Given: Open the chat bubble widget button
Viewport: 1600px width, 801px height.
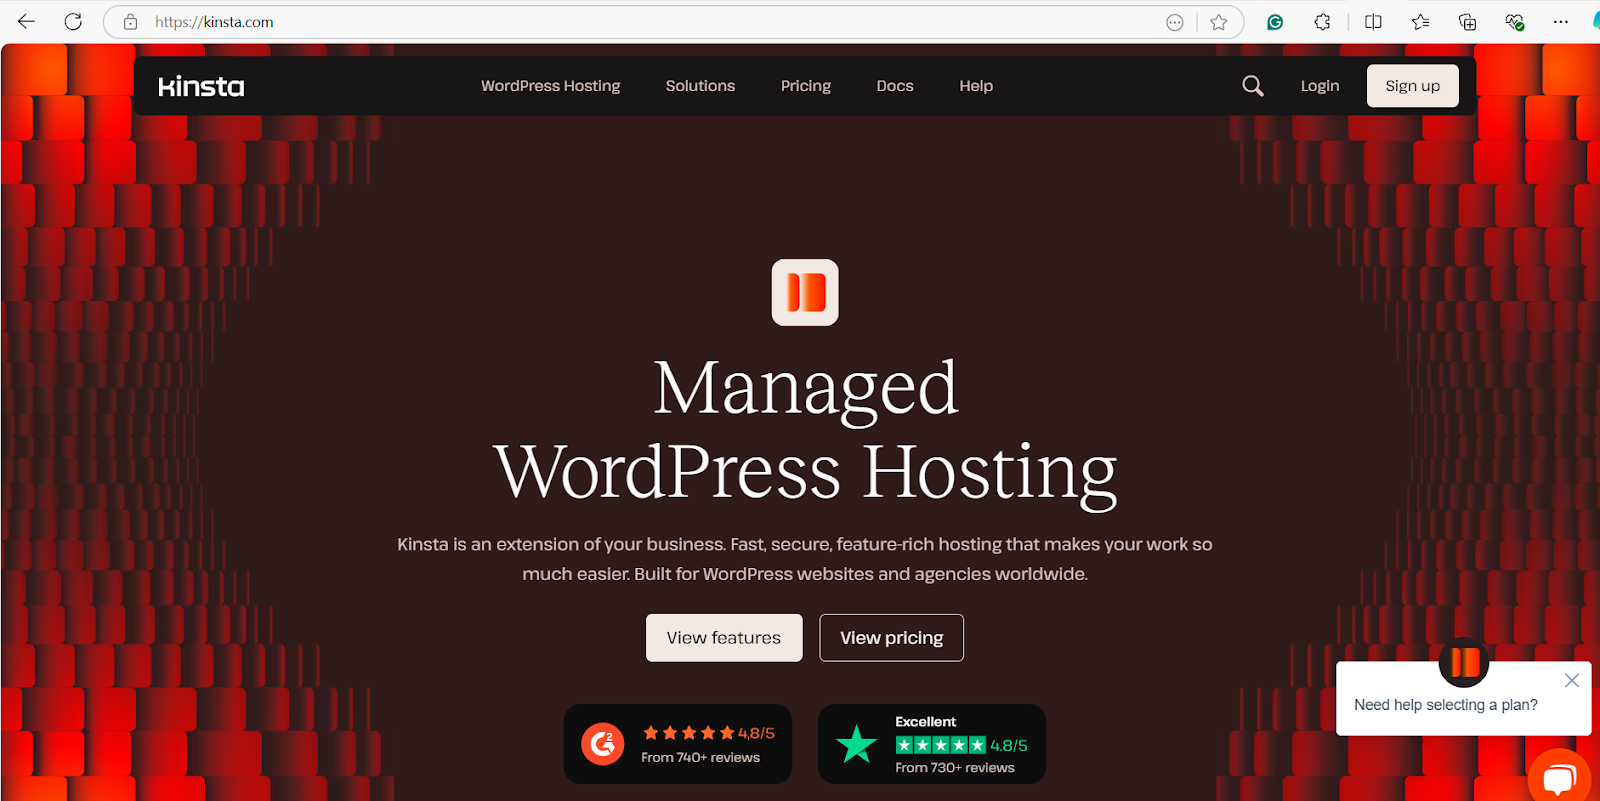Looking at the screenshot, I should [x=1560, y=777].
